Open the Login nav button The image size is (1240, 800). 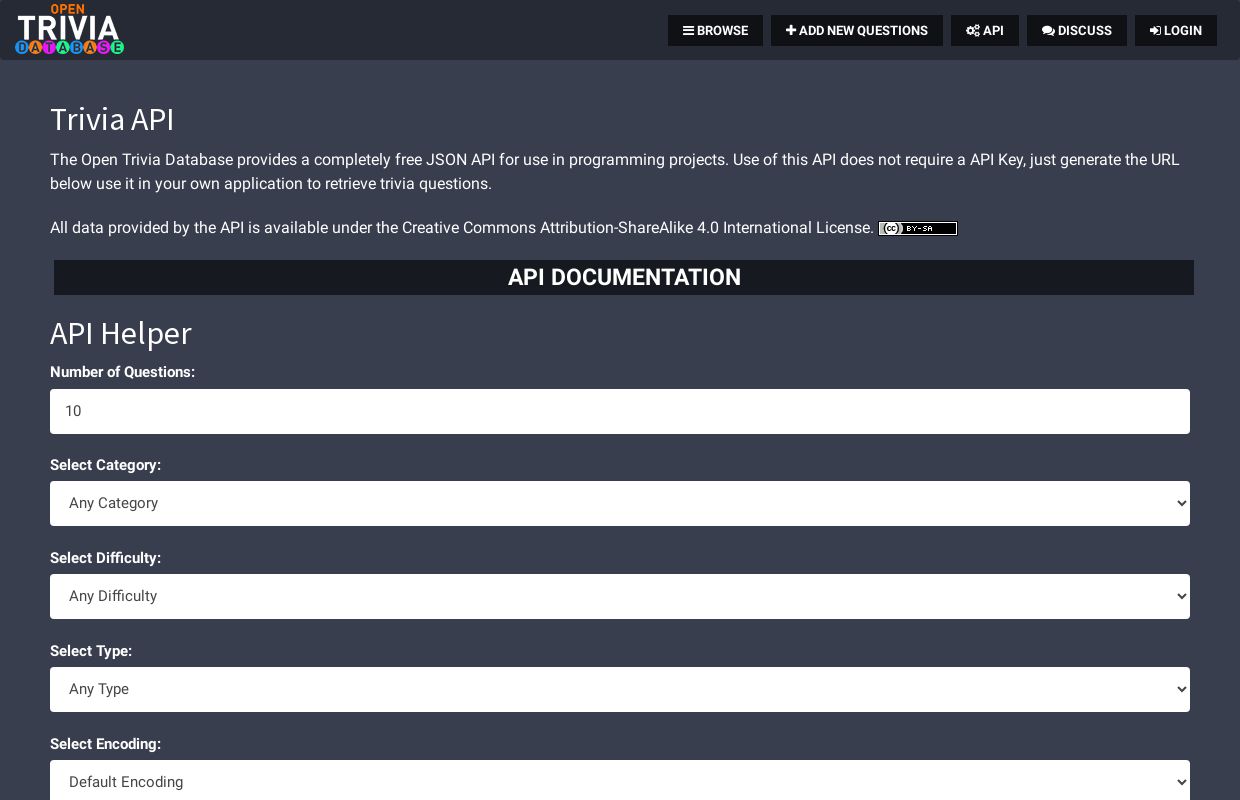1176,30
